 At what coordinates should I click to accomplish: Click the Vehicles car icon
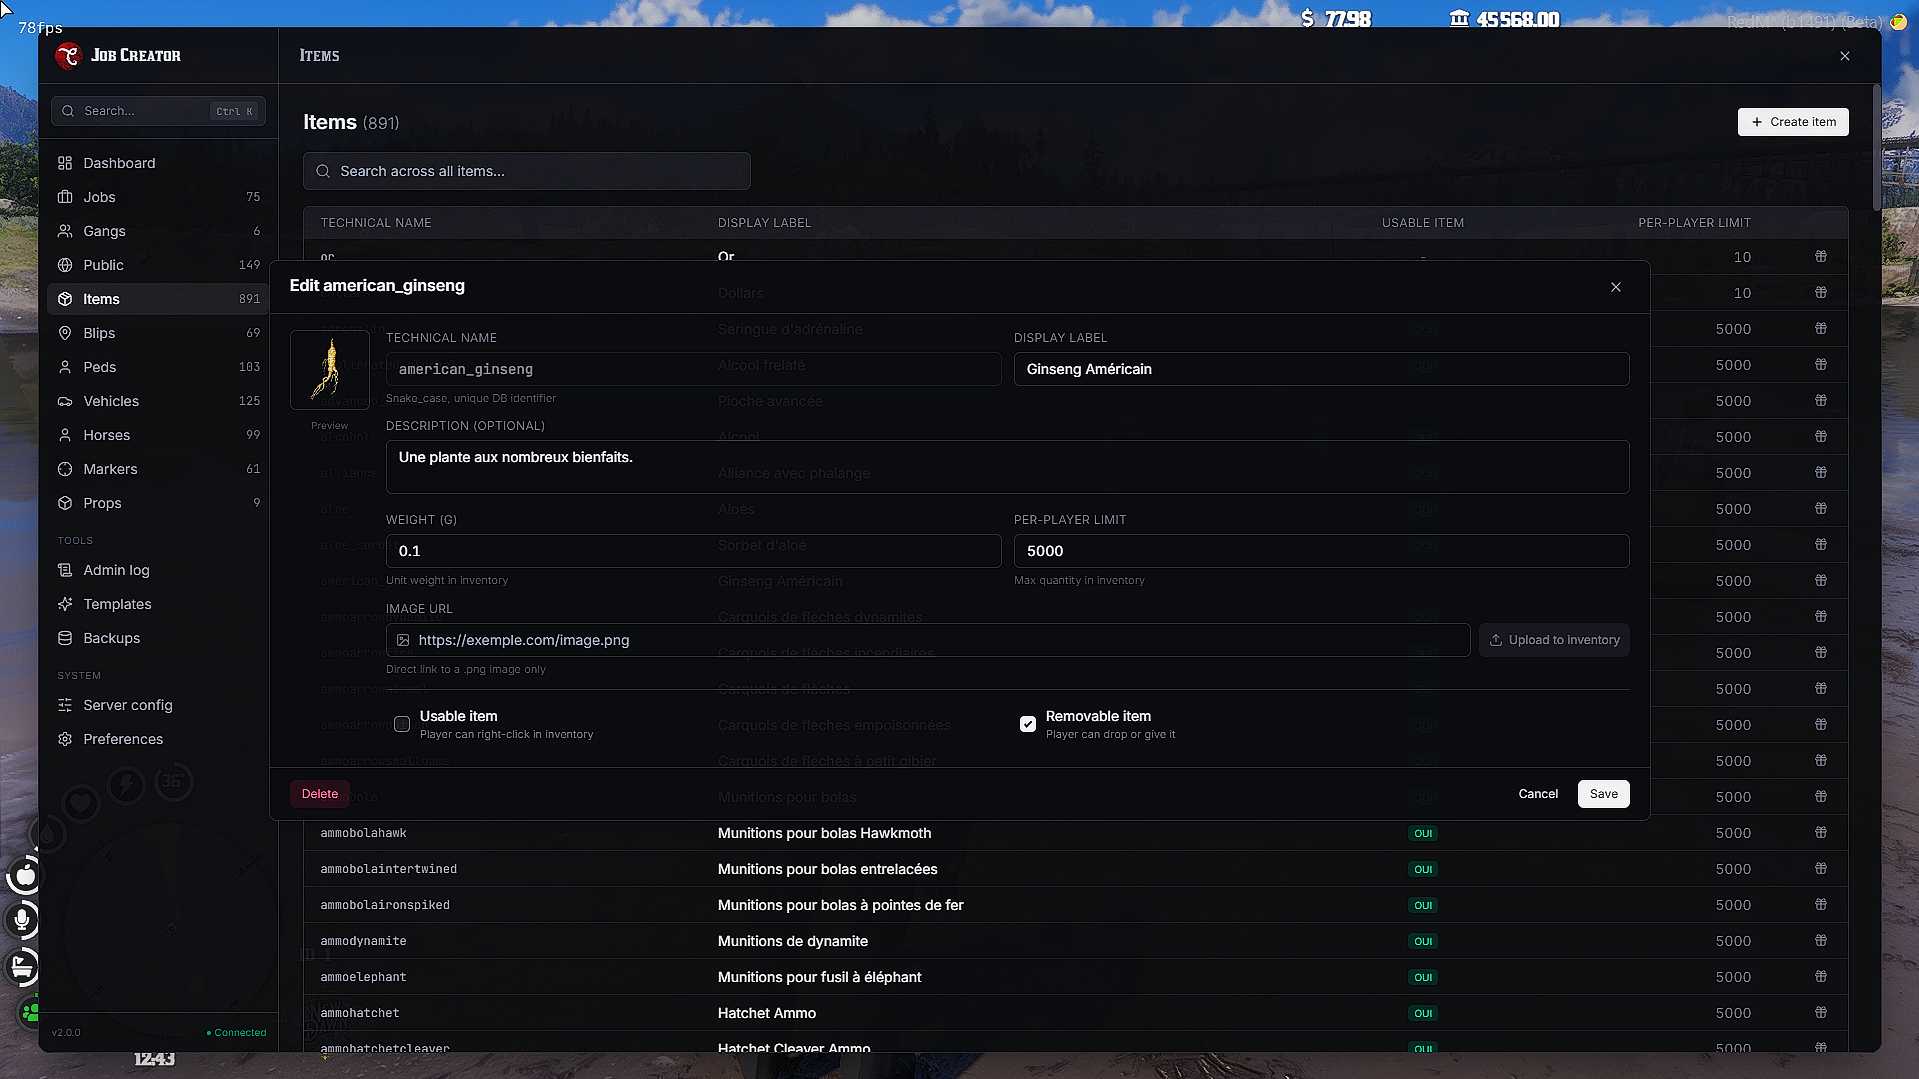pyautogui.click(x=65, y=401)
